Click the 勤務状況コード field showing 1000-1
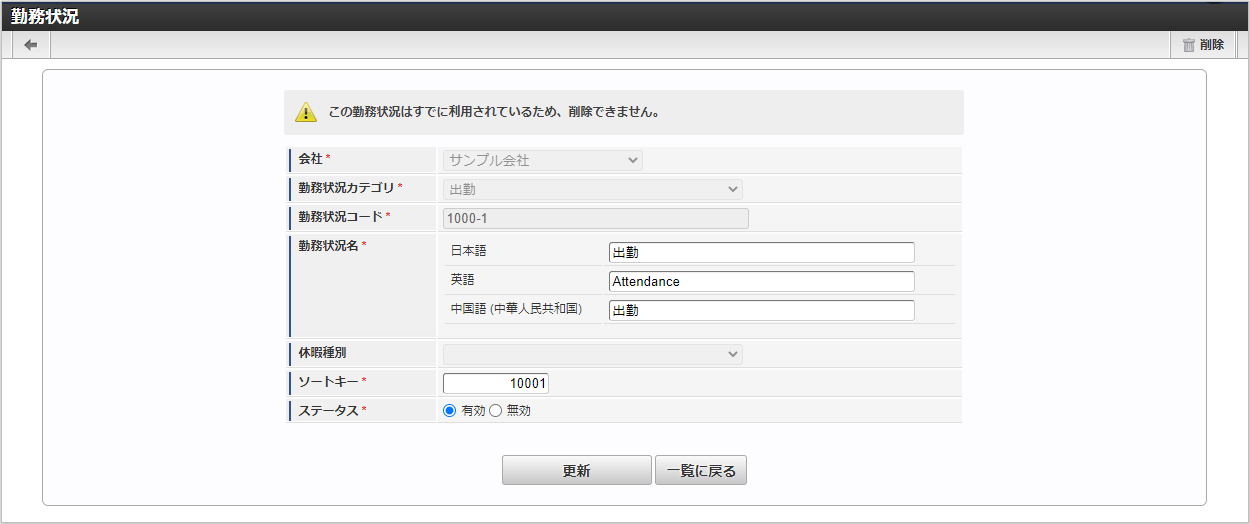 click(595, 218)
